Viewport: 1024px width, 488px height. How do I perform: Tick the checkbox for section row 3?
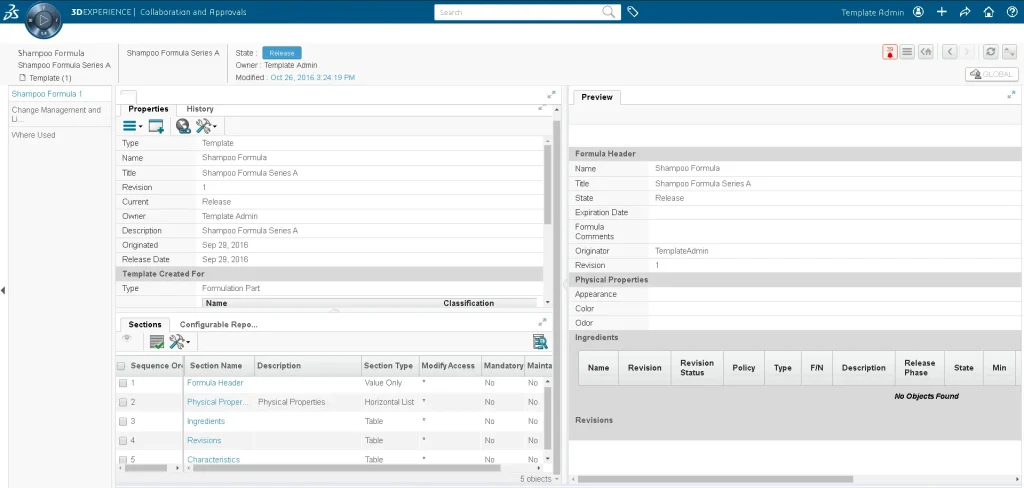point(123,421)
